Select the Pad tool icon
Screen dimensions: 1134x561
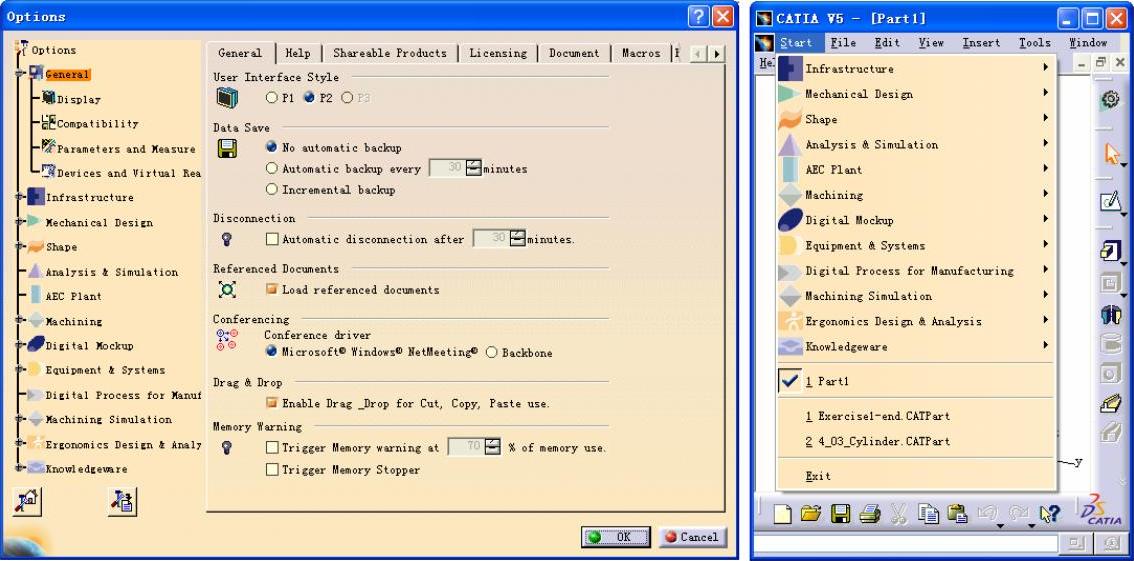pos(1111,251)
